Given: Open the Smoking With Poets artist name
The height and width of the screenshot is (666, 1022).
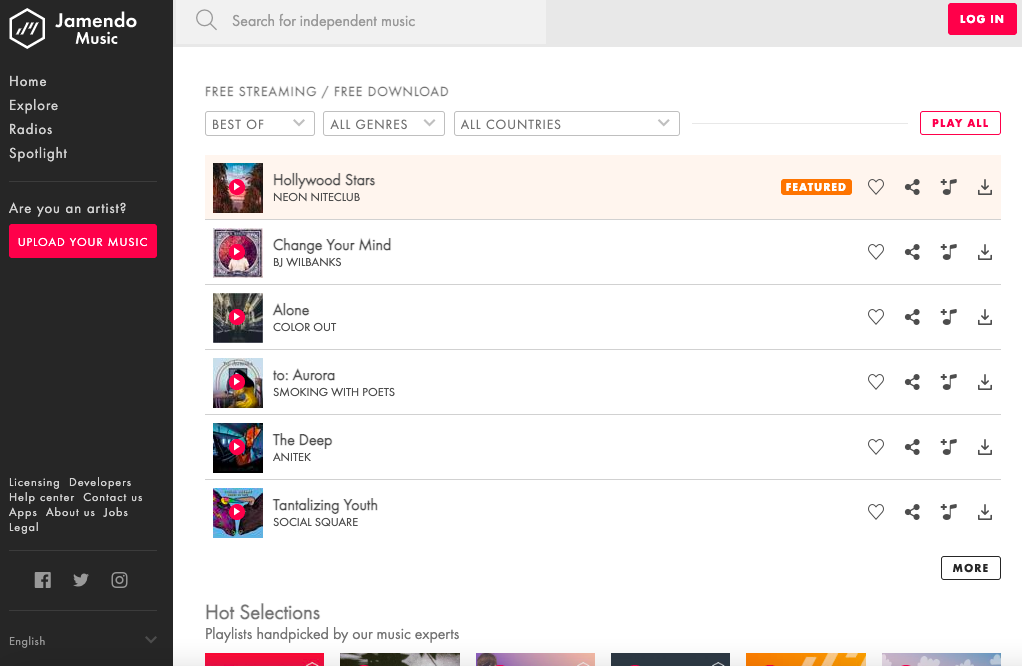Looking at the screenshot, I should pyautogui.click(x=334, y=392).
